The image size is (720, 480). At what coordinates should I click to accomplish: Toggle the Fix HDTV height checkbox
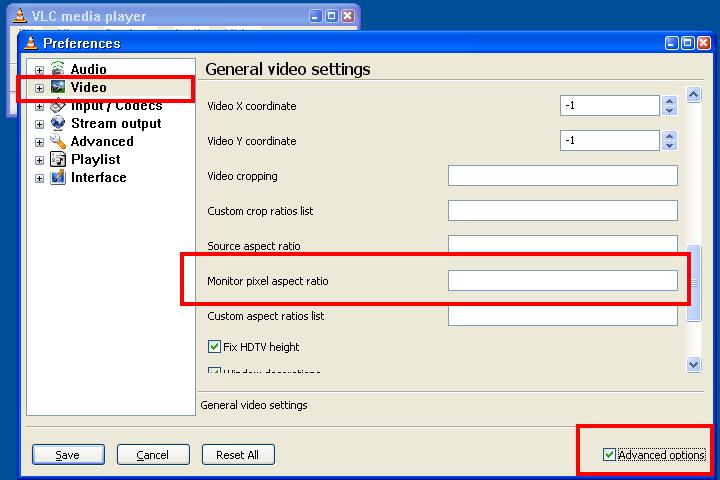pyautogui.click(x=214, y=346)
